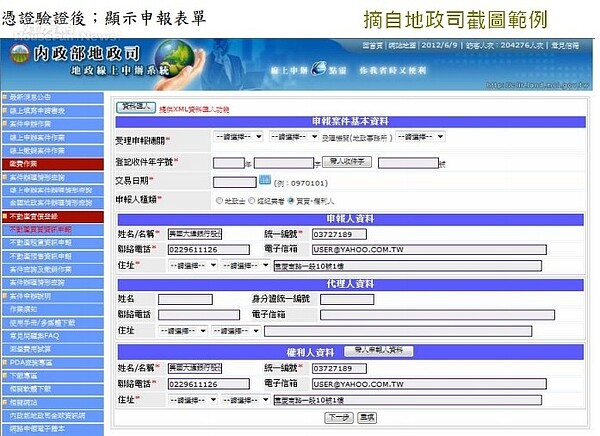Open 相關網站 in the sidebar
Viewport: 600px width, 436px height.
coord(52,402)
